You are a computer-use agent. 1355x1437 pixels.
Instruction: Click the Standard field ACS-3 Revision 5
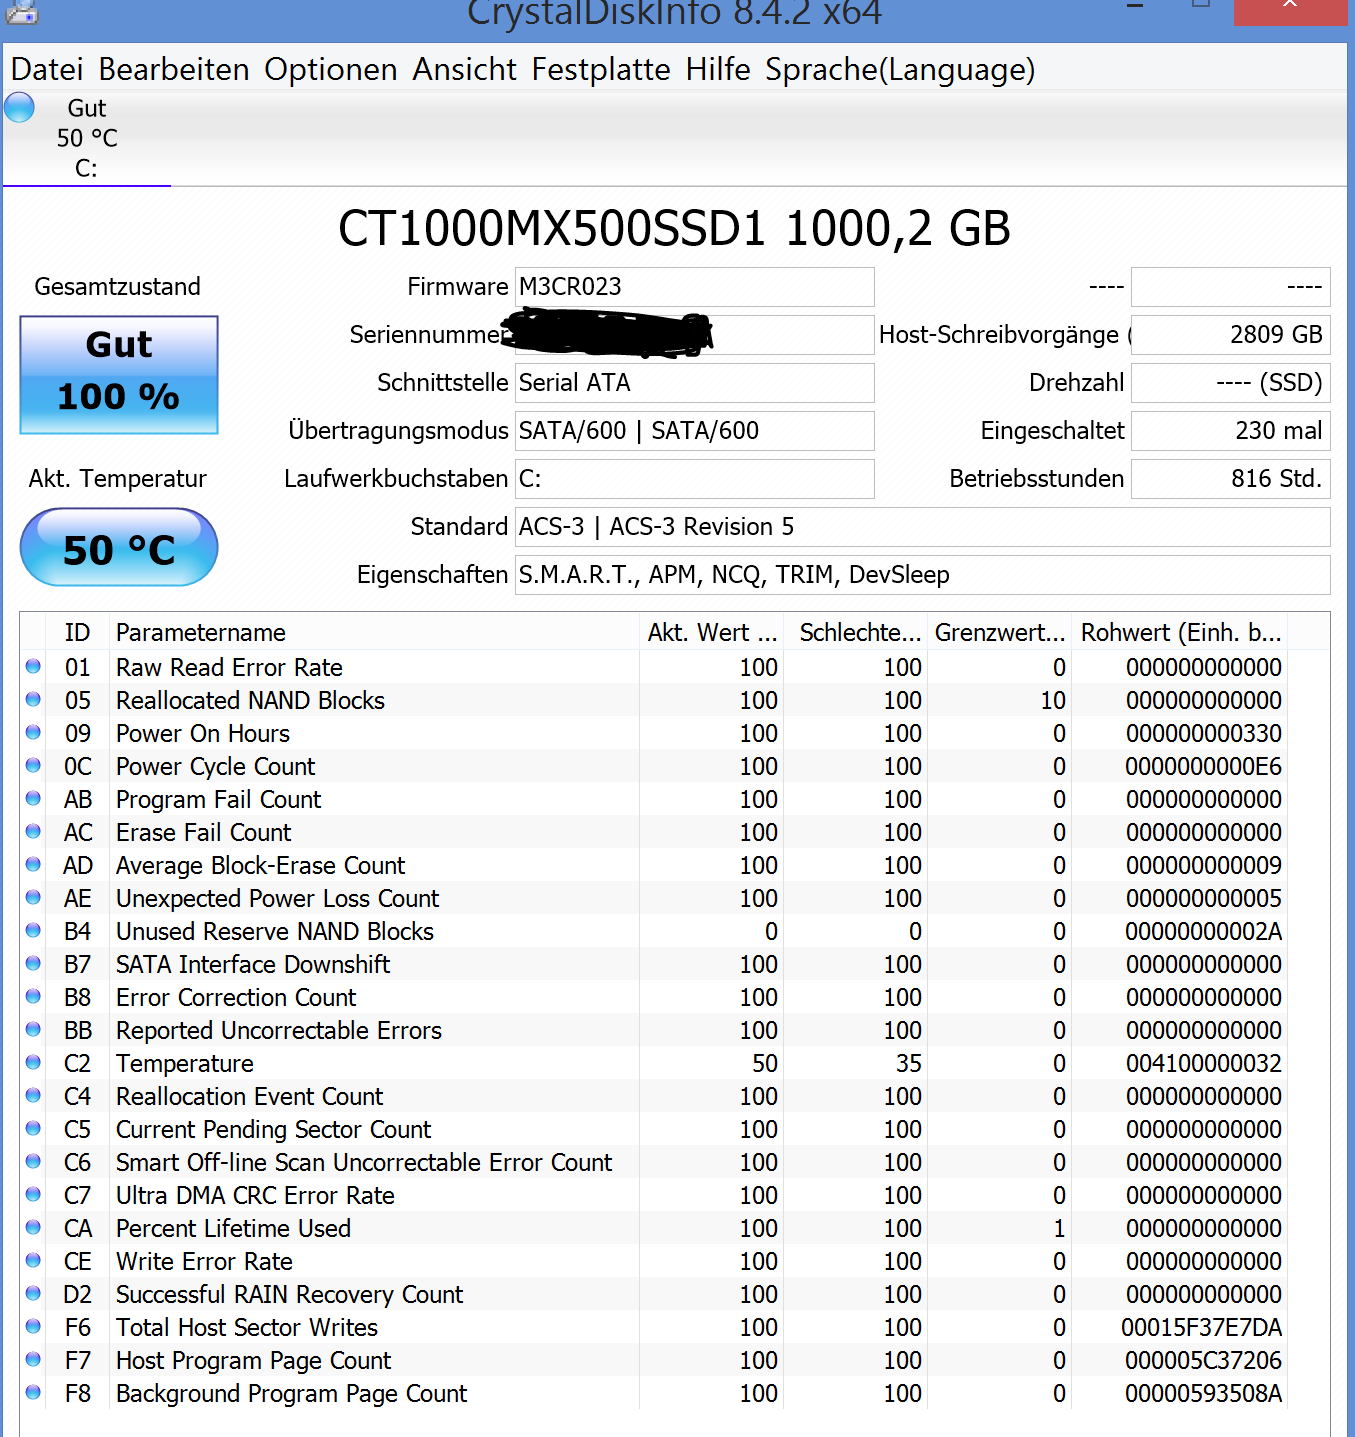coord(923,527)
